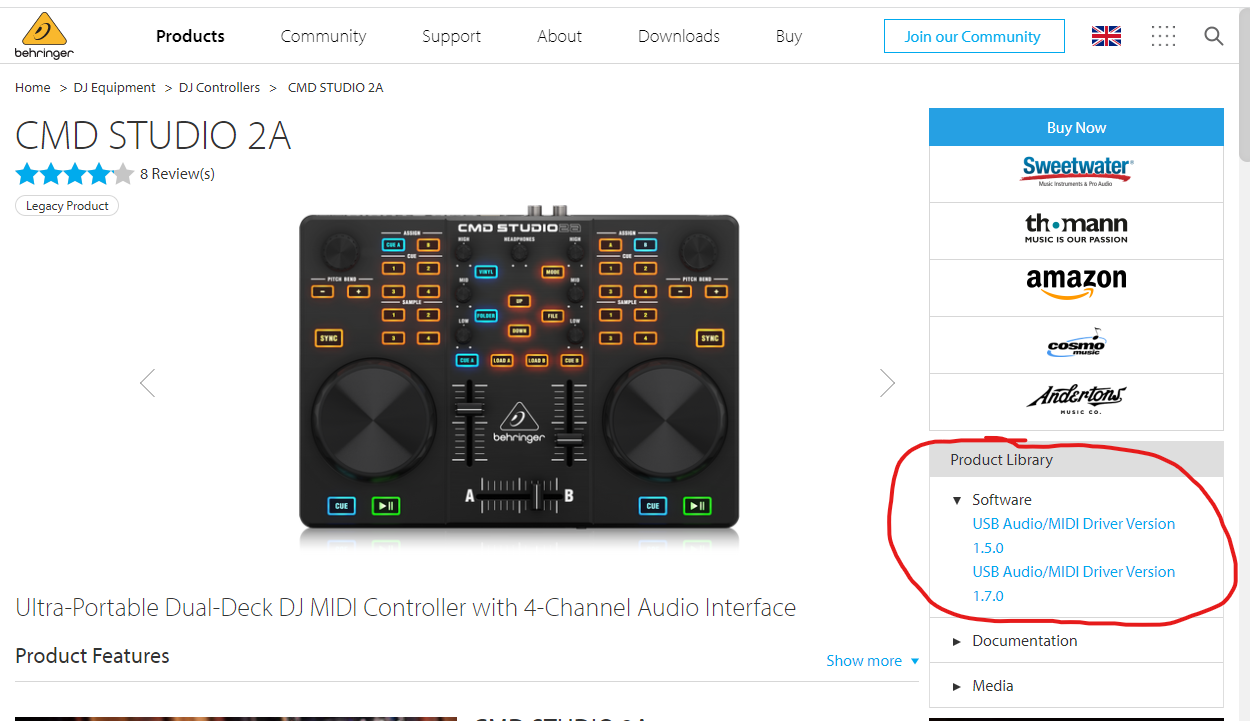Click the Join our Community button

[x=974, y=36]
